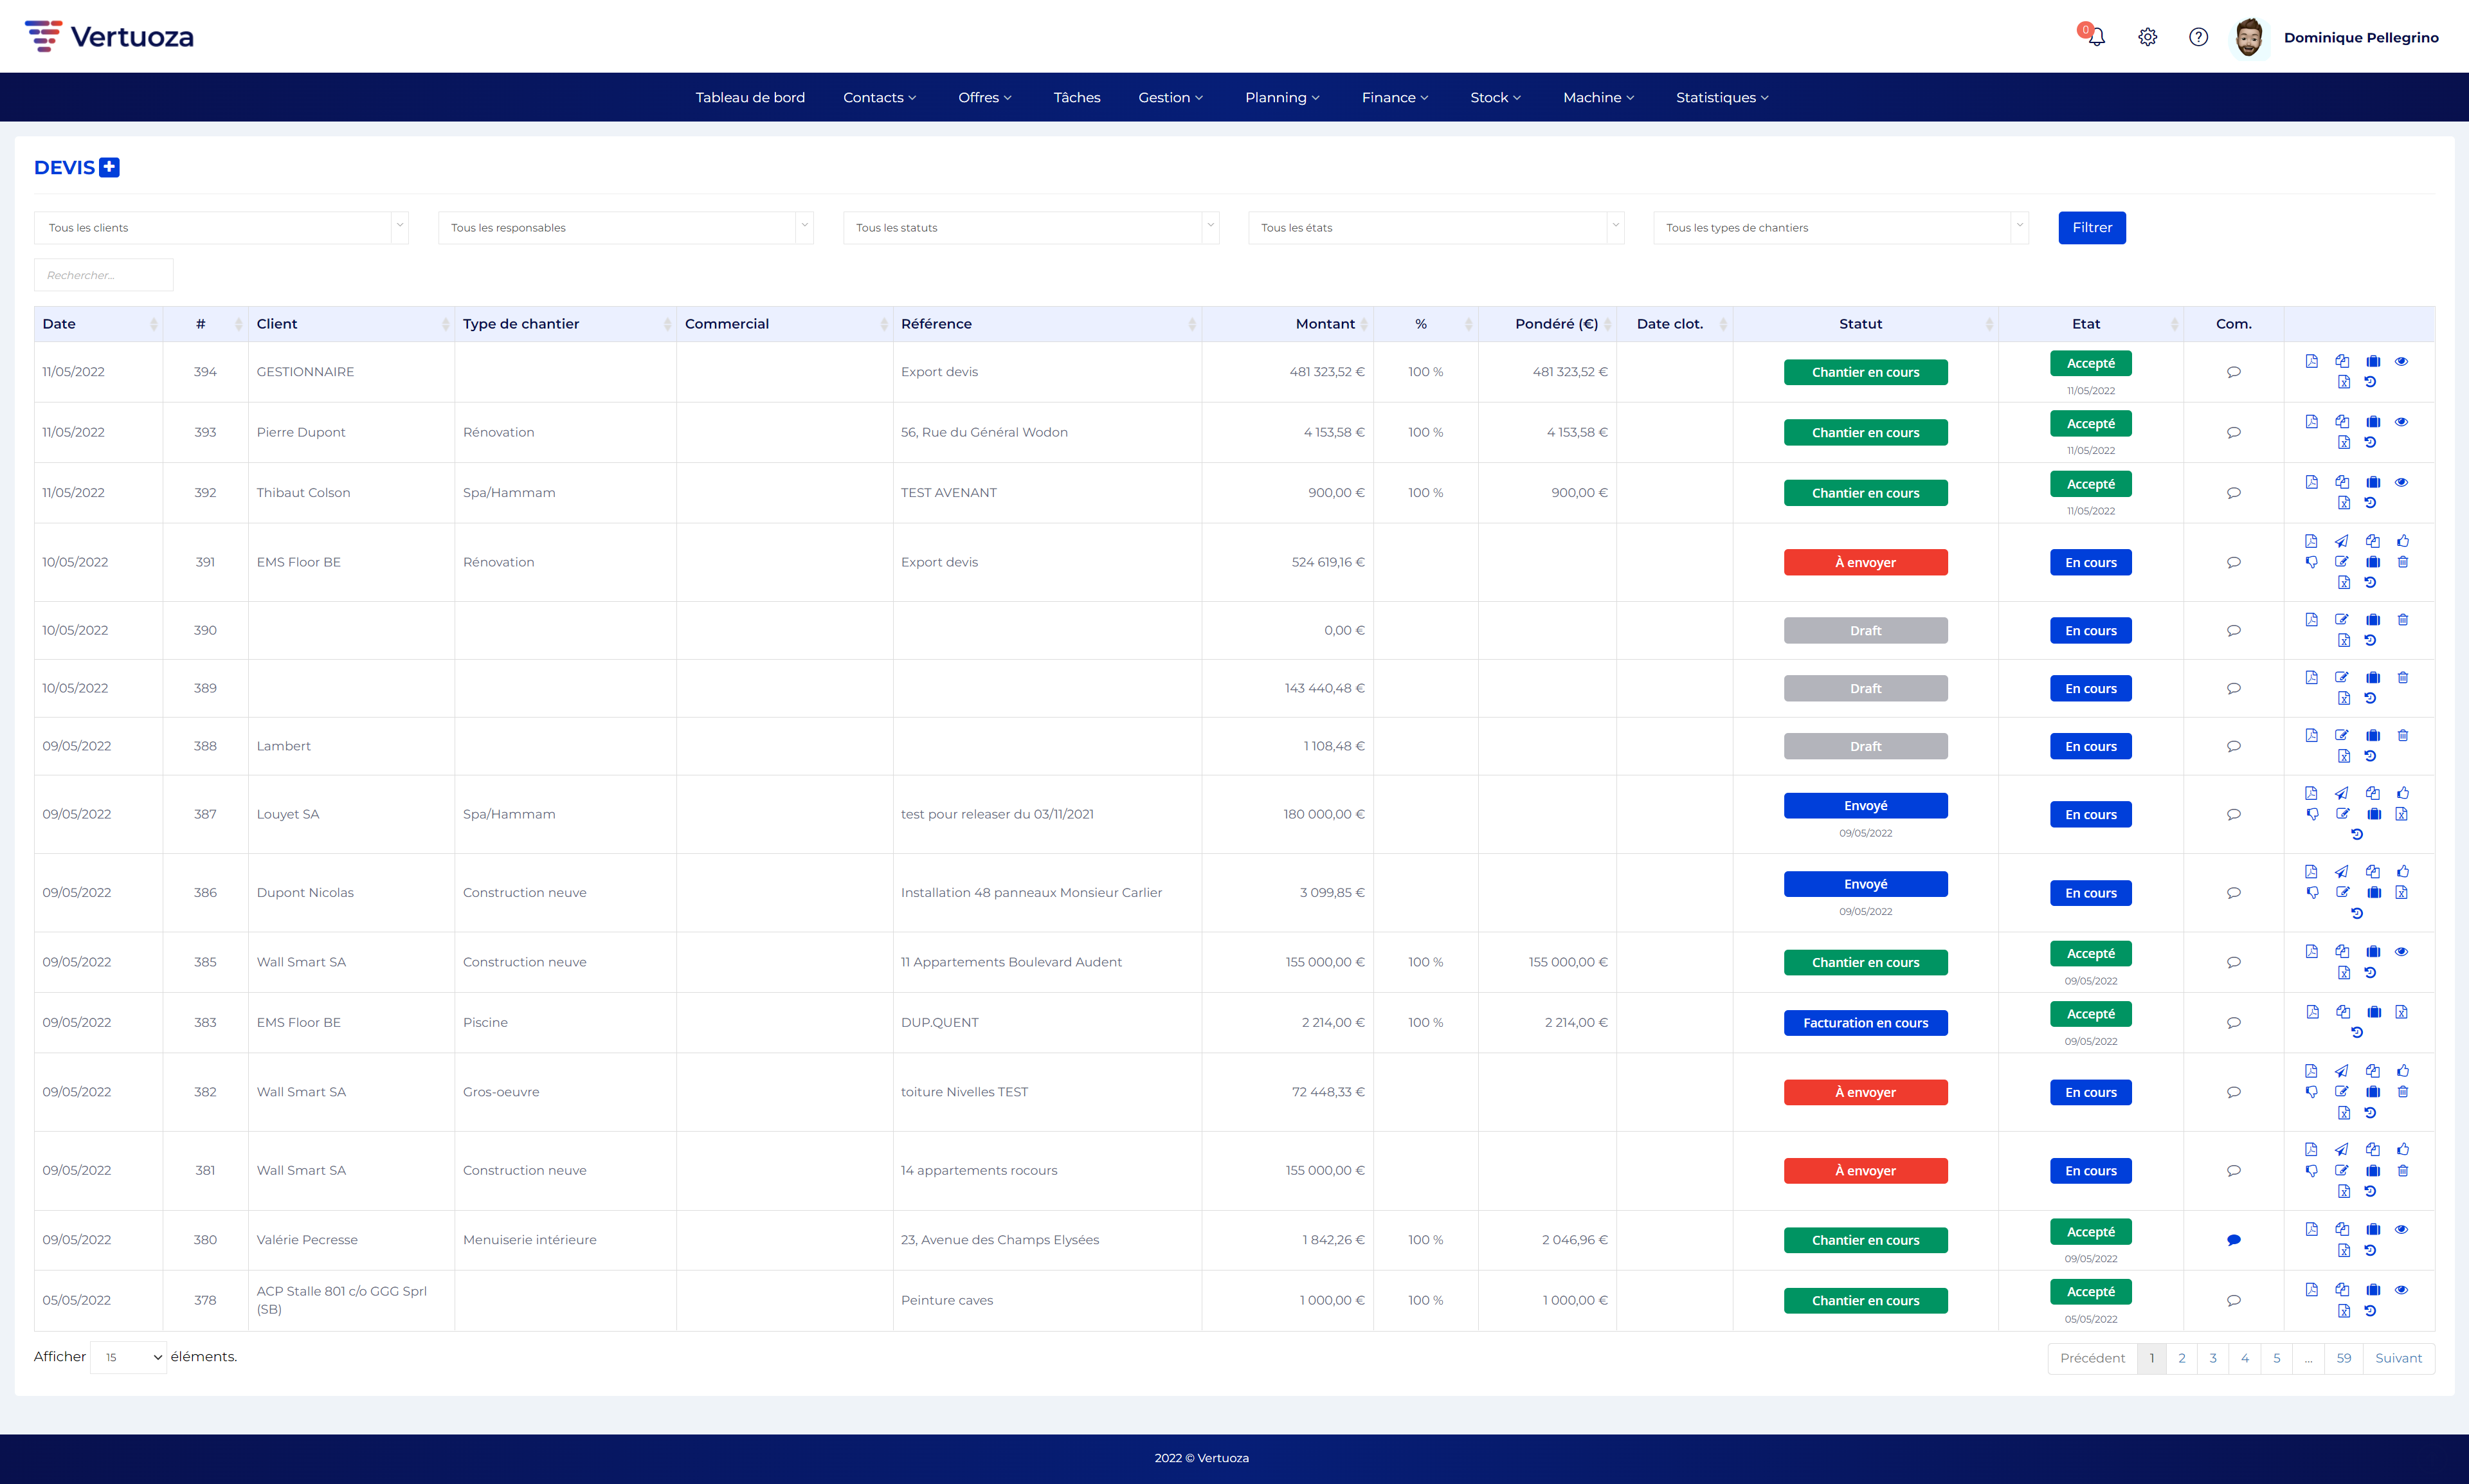This screenshot has width=2469, height=1484.
Task: Click pencil edit icon for devis 388
Action: pos(2341,735)
